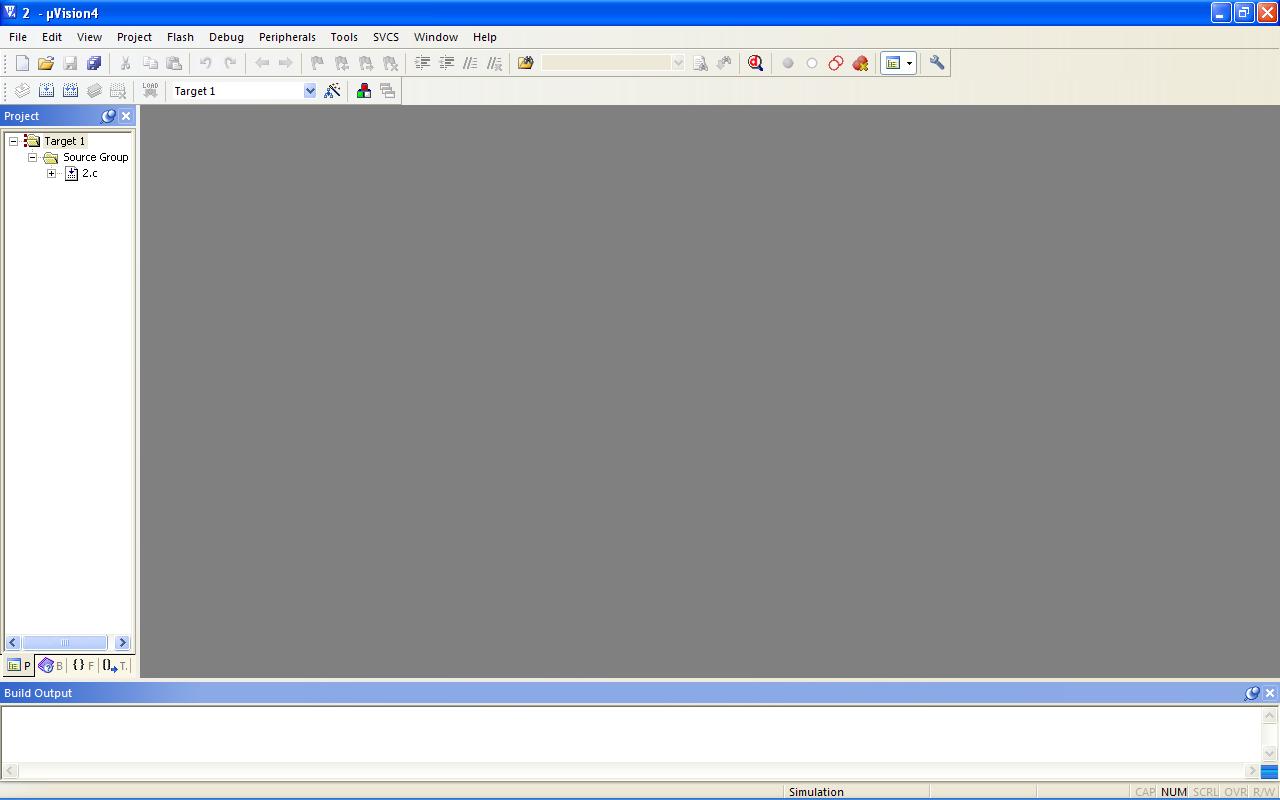
Task: Click the Insert/Remove Breakpoint icon
Action: 788,63
